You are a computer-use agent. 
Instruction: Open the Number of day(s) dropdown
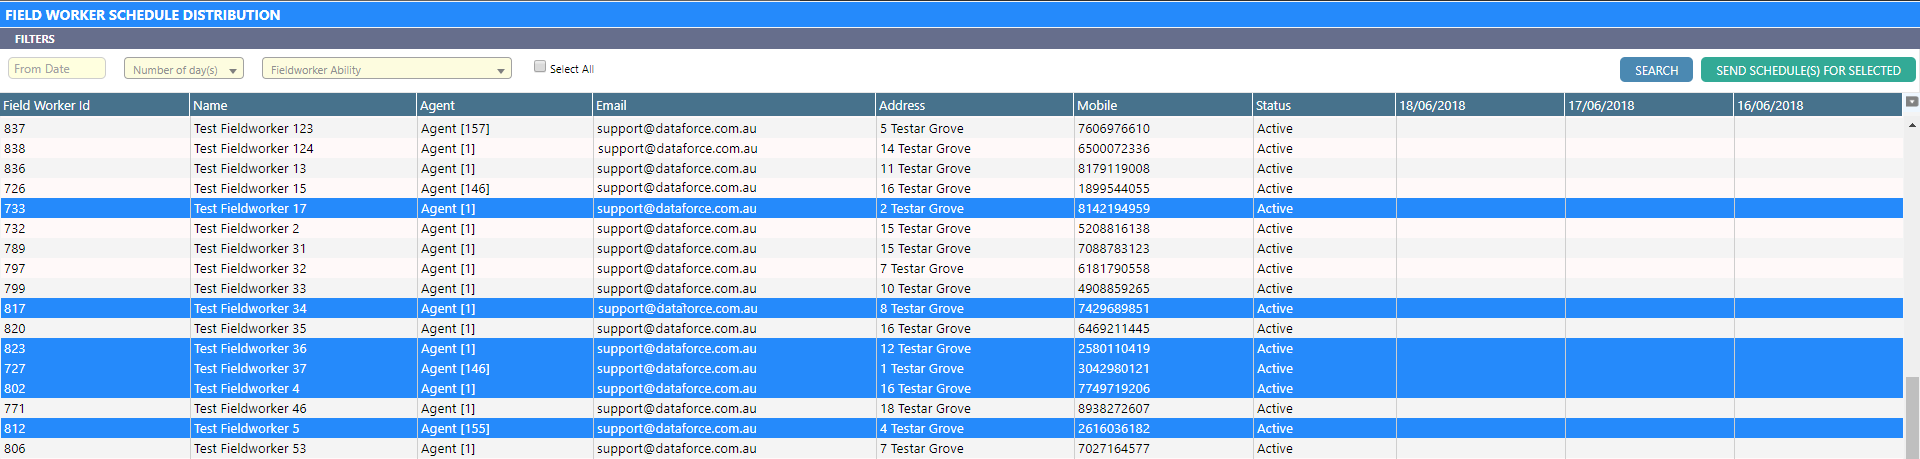click(184, 69)
